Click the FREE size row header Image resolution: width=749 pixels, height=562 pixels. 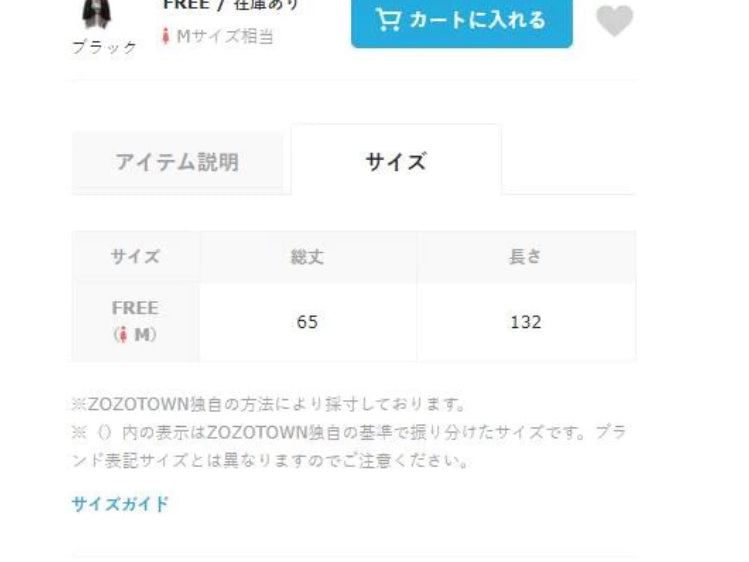click(136, 321)
